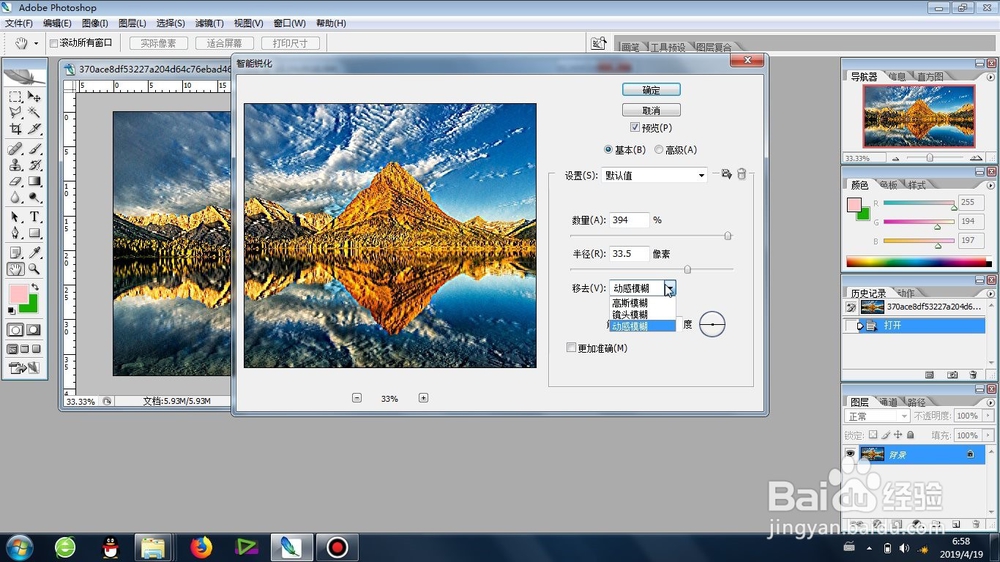Viewport: 1000px width, 562px height.
Task: Select the Magic Wand tool
Action: [34, 113]
